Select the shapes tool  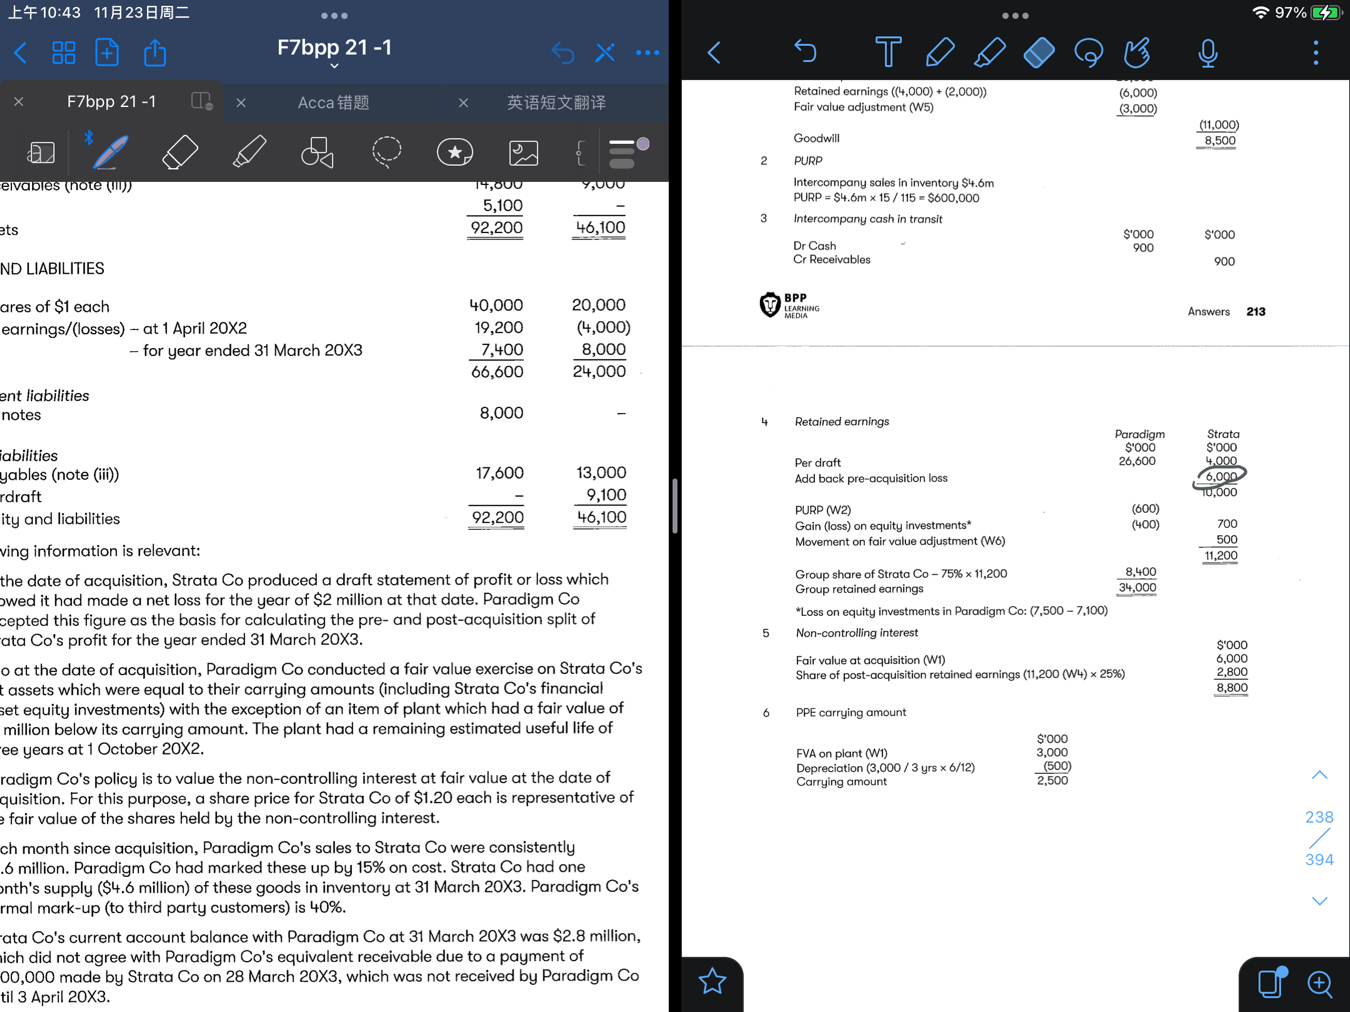(x=317, y=152)
